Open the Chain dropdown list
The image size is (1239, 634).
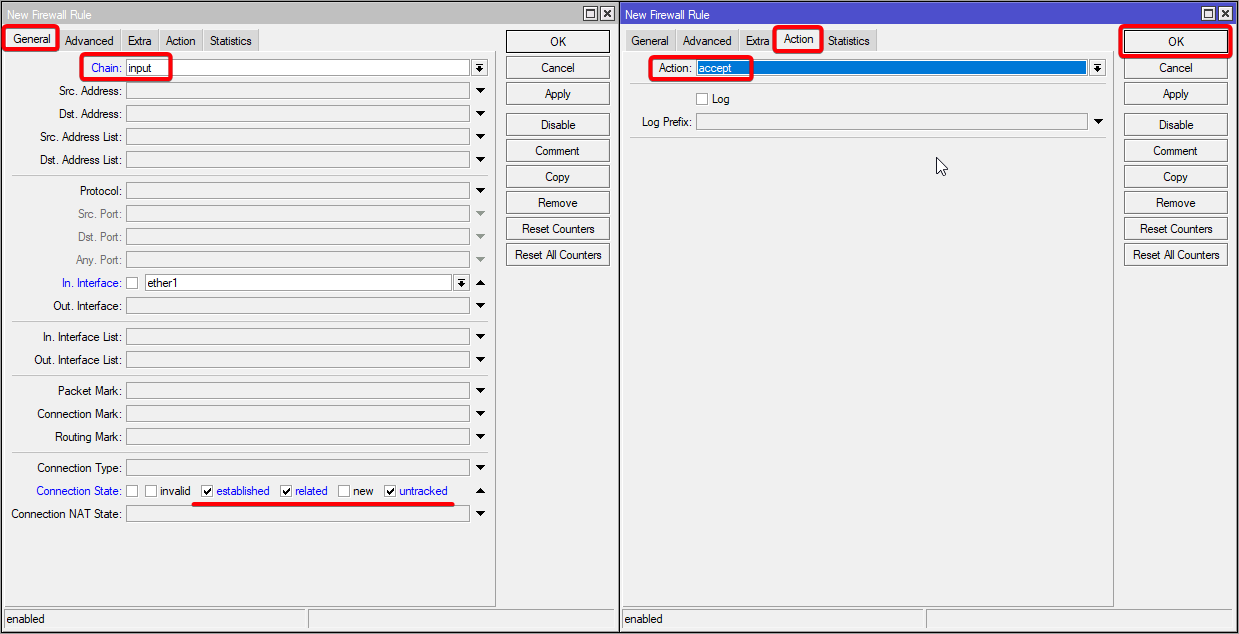point(480,67)
